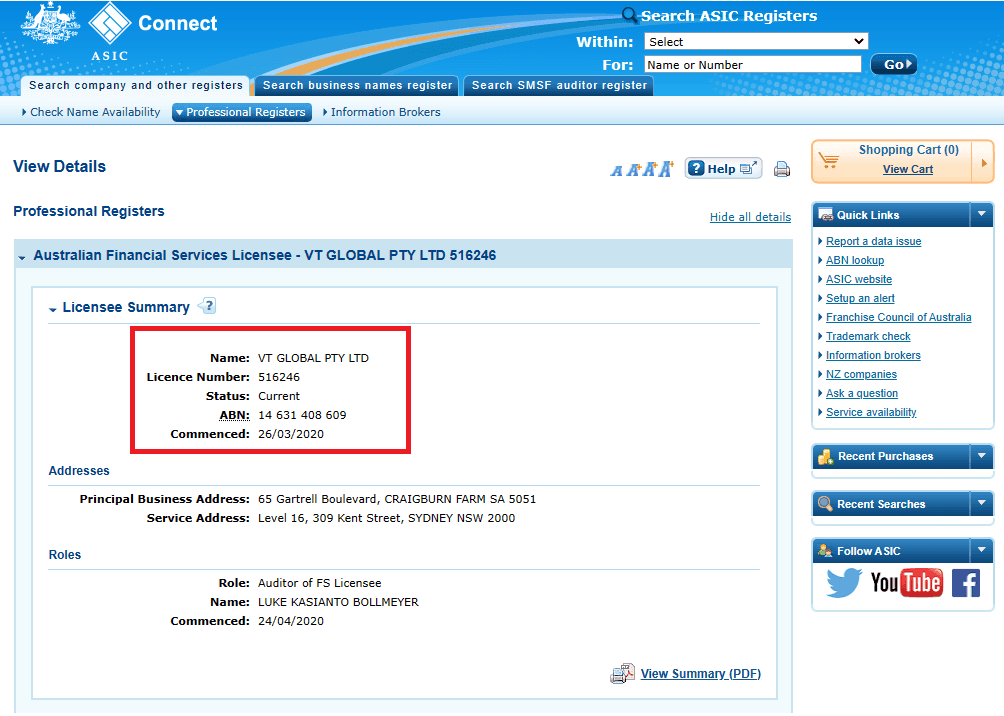Open the Within Select dropdown
1004x716 pixels.
pos(756,42)
